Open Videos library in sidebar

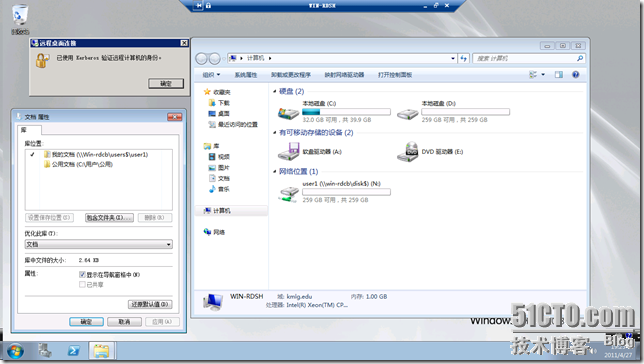tap(219, 157)
